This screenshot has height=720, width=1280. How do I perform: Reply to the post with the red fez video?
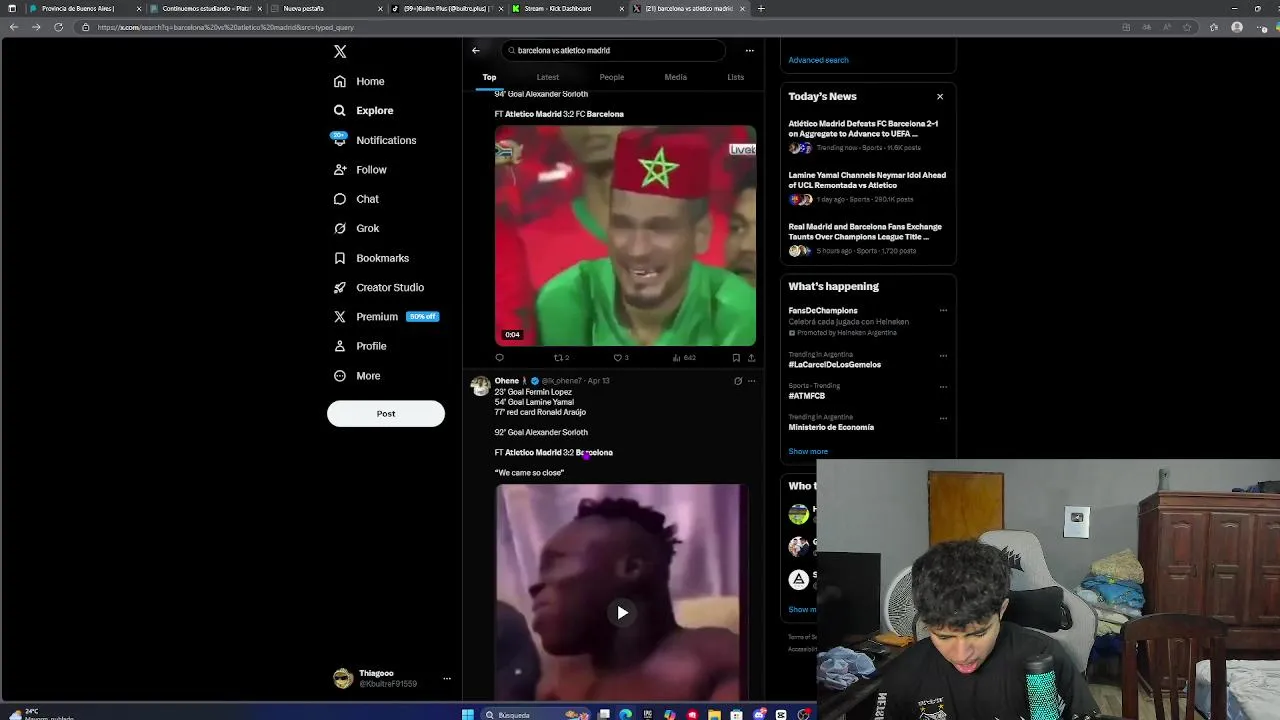500,358
